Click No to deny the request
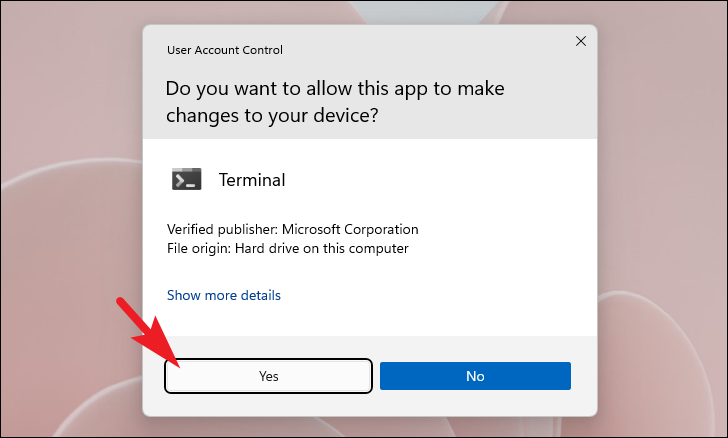This screenshot has width=728, height=438. [475, 376]
